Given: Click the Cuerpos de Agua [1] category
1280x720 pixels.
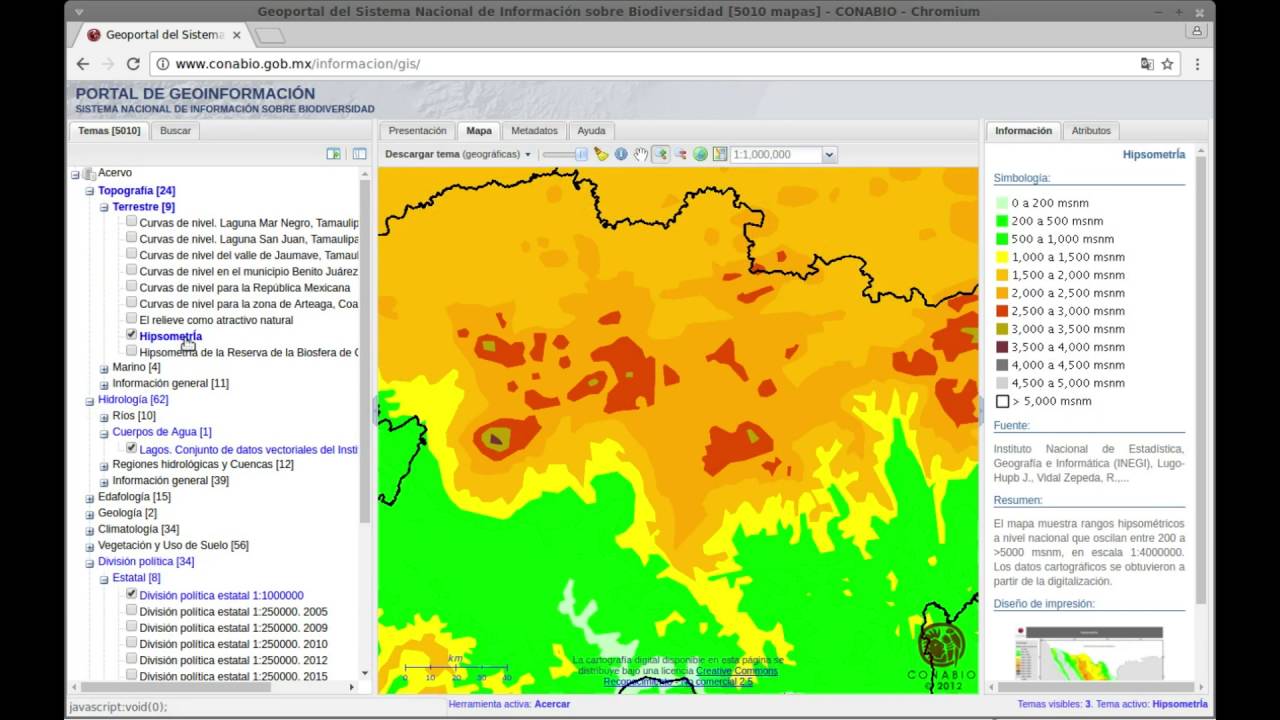Looking at the screenshot, I should point(162,432).
